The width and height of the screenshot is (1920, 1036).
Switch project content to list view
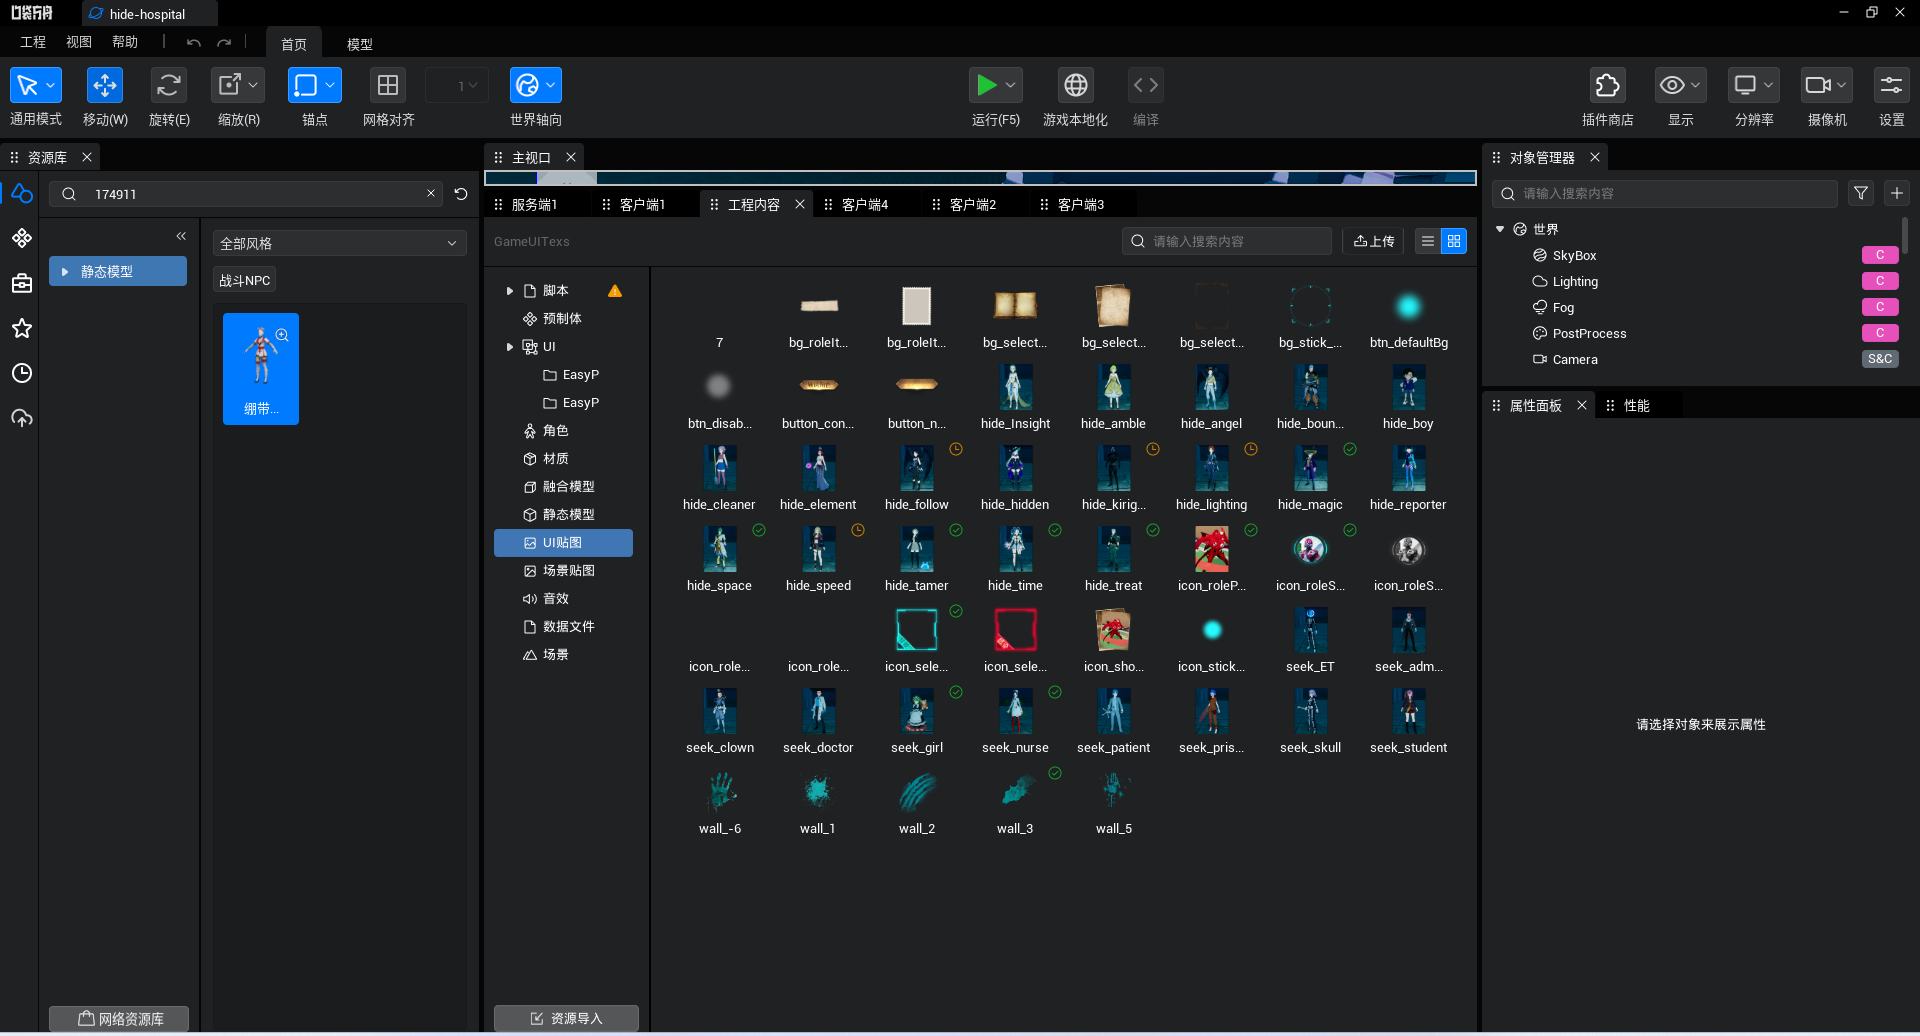1428,241
